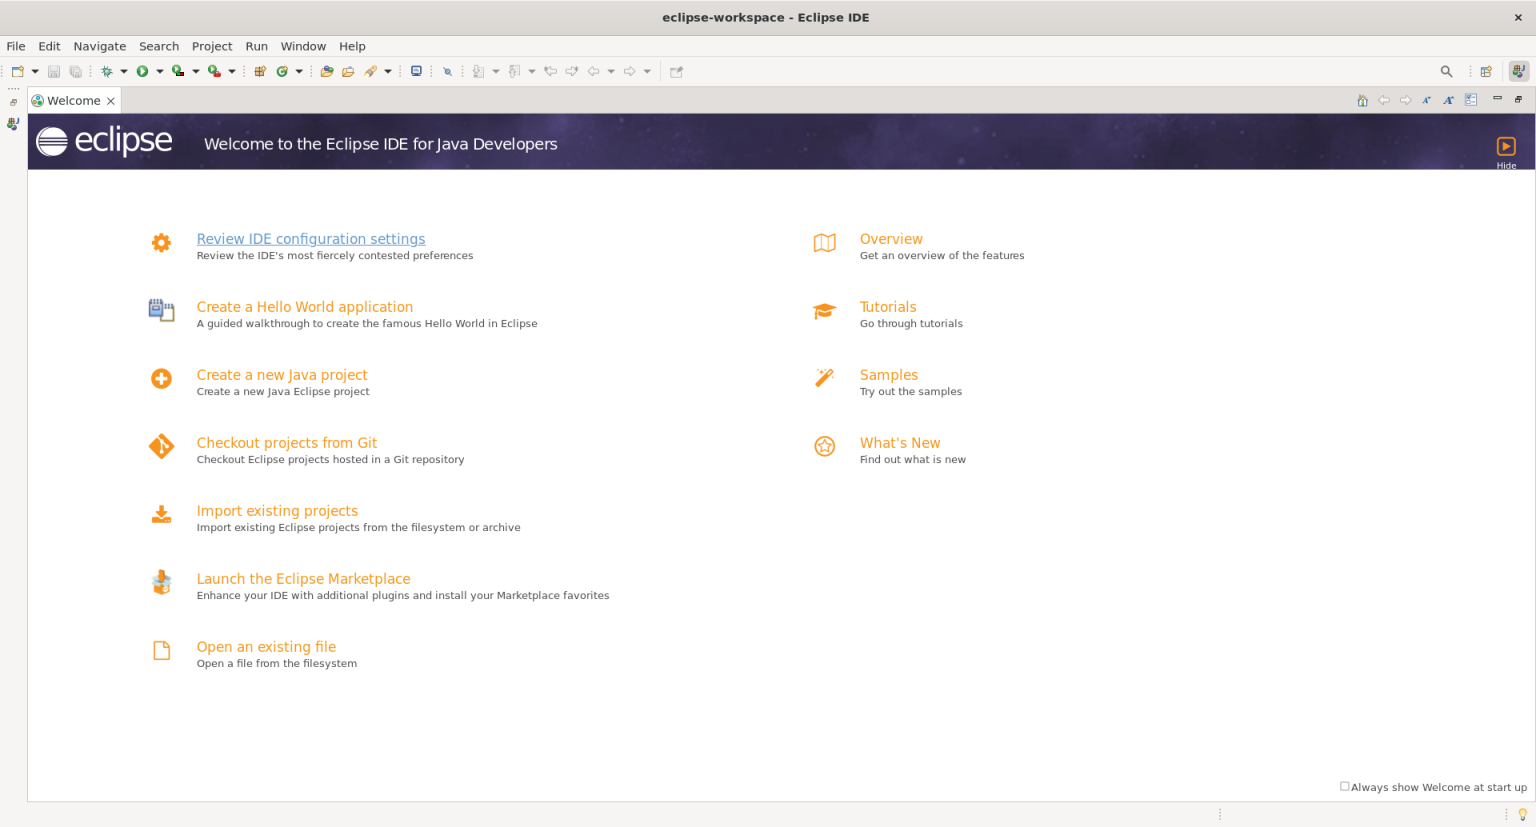
Task: Close the Welcome tab
Action: pos(111,101)
